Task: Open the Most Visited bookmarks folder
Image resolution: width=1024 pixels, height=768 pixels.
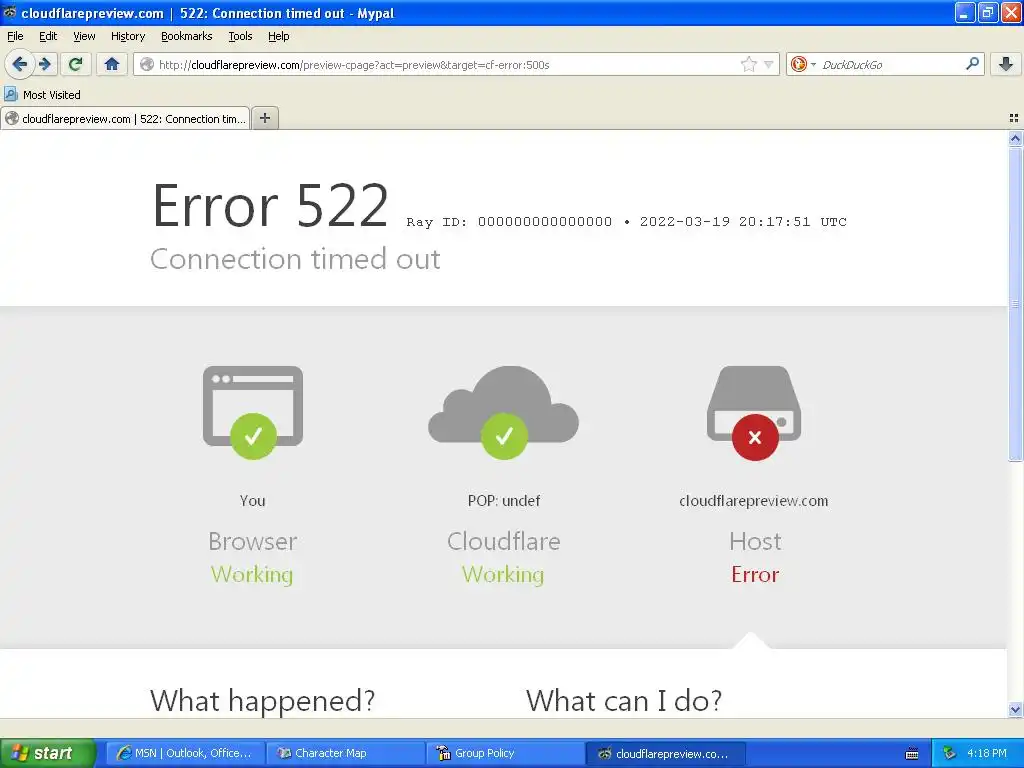Action: coord(42,95)
